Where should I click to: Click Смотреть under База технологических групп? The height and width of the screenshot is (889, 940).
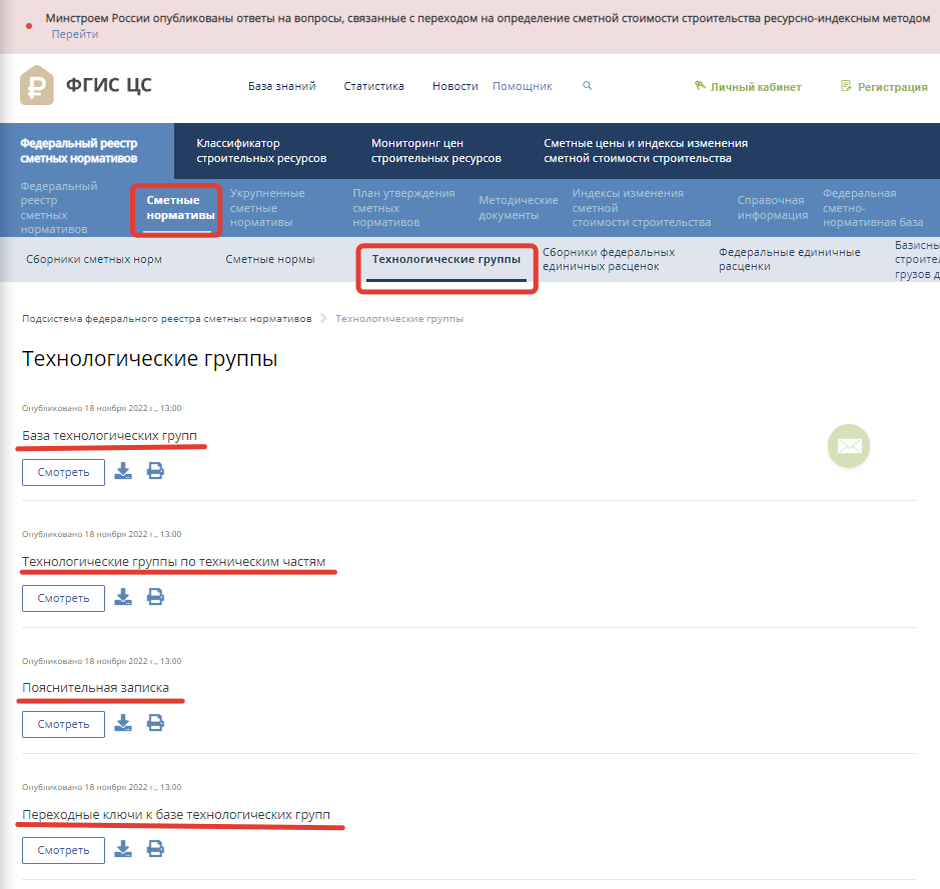(x=64, y=472)
